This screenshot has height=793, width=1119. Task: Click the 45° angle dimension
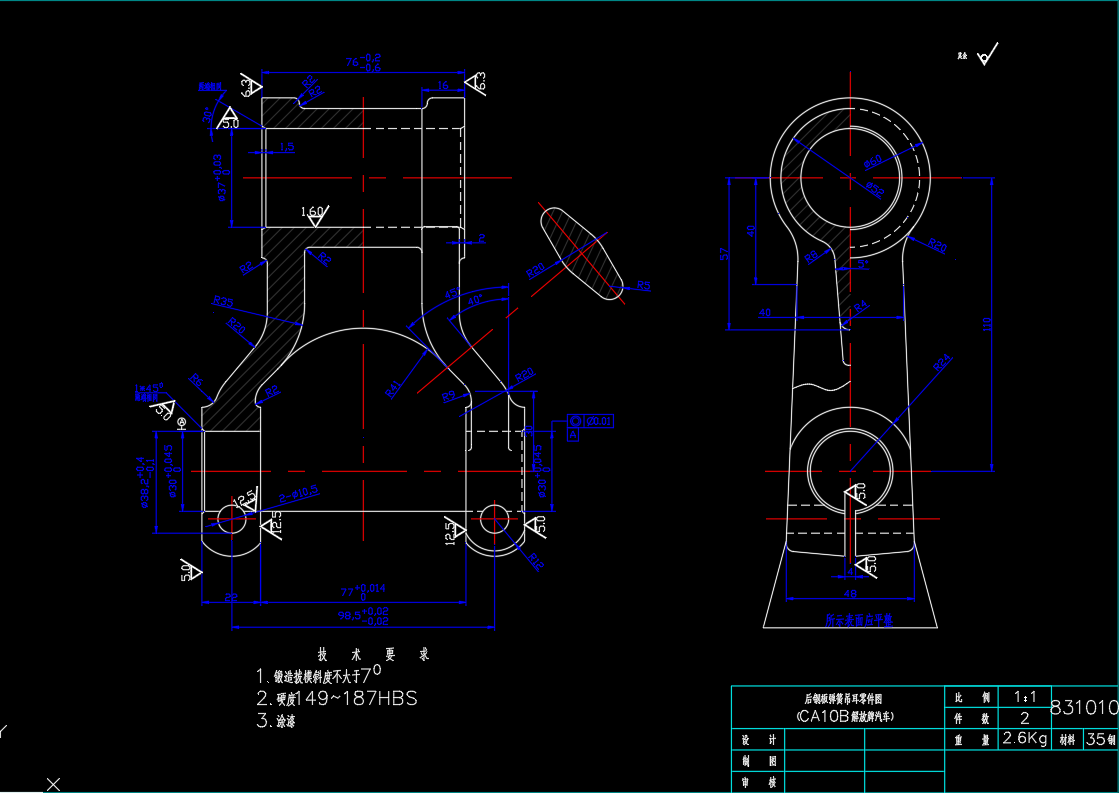(x=474, y=298)
